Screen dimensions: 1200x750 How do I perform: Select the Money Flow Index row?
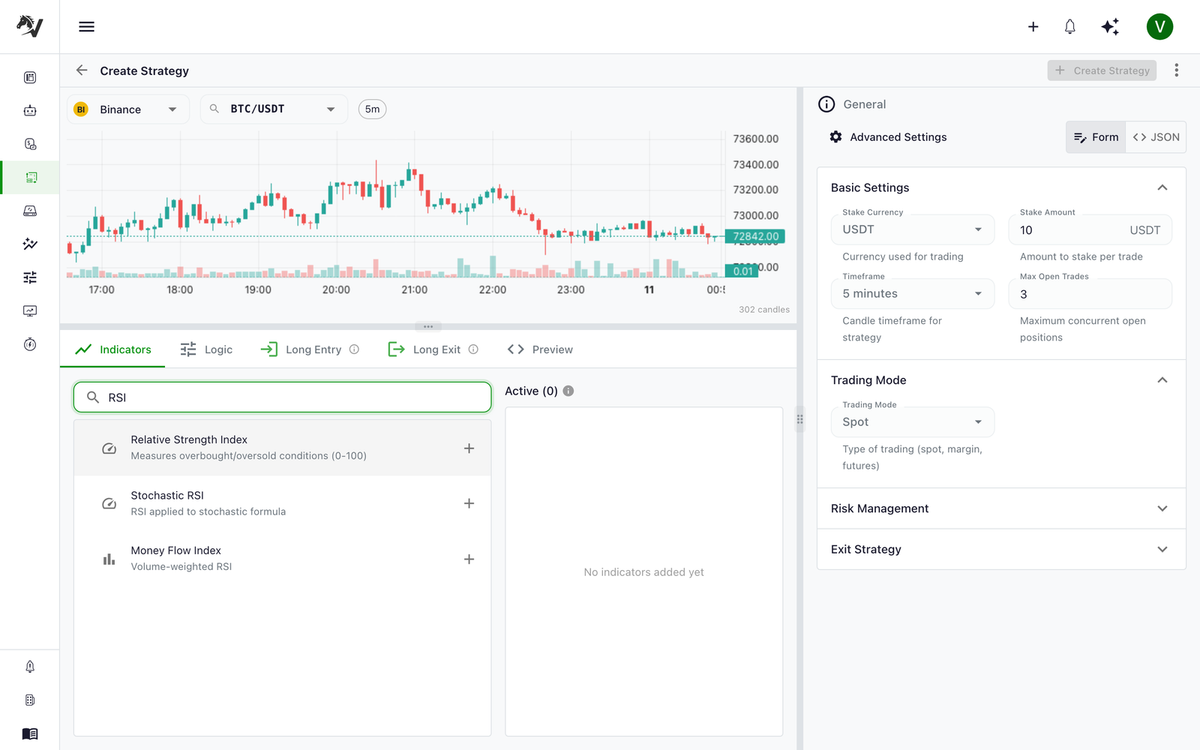click(x=283, y=559)
